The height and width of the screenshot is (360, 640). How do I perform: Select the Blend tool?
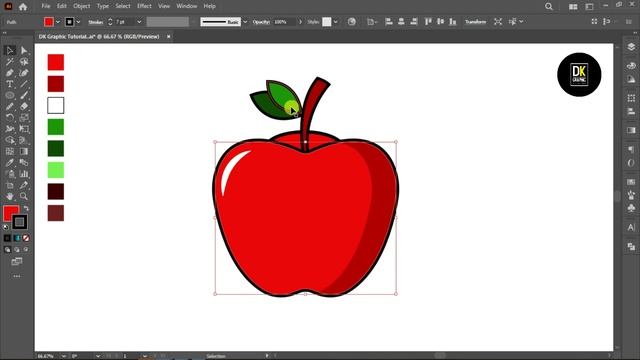[x=24, y=162]
